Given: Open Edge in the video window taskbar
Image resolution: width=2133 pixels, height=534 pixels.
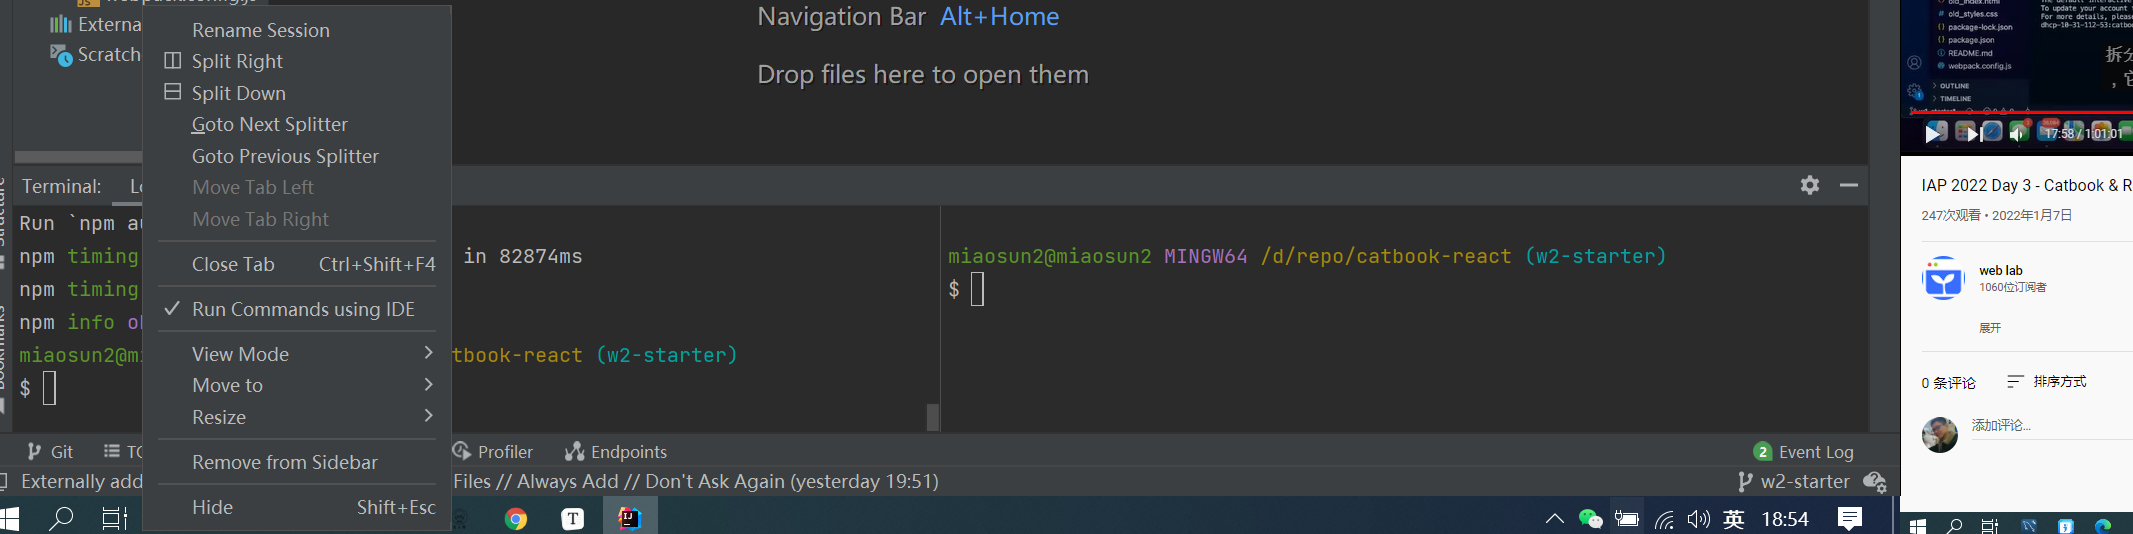Looking at the screenshot, I should (2103, 526).
